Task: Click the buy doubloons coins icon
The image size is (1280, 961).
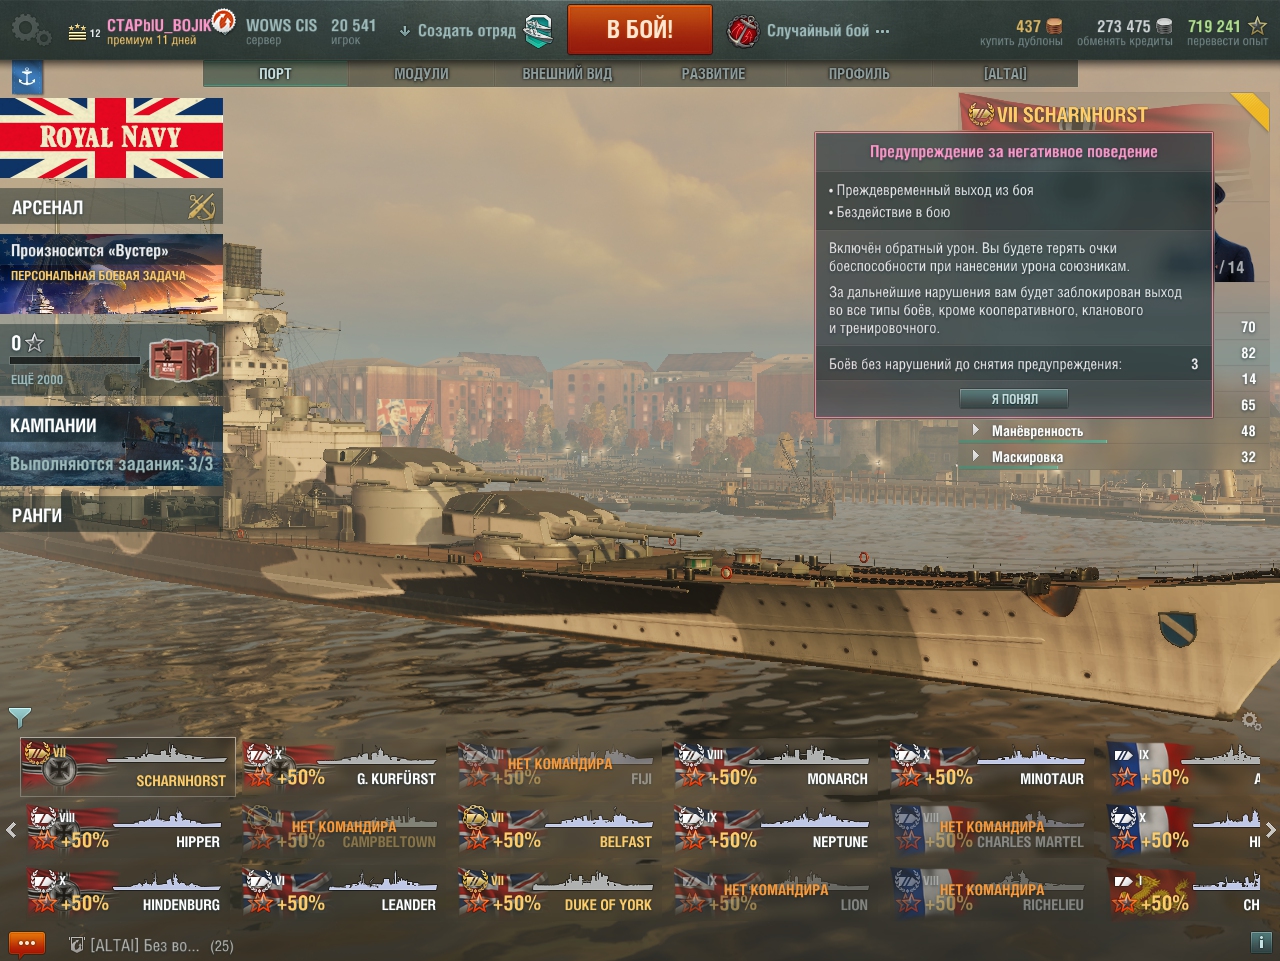Action: point(1054,26)
